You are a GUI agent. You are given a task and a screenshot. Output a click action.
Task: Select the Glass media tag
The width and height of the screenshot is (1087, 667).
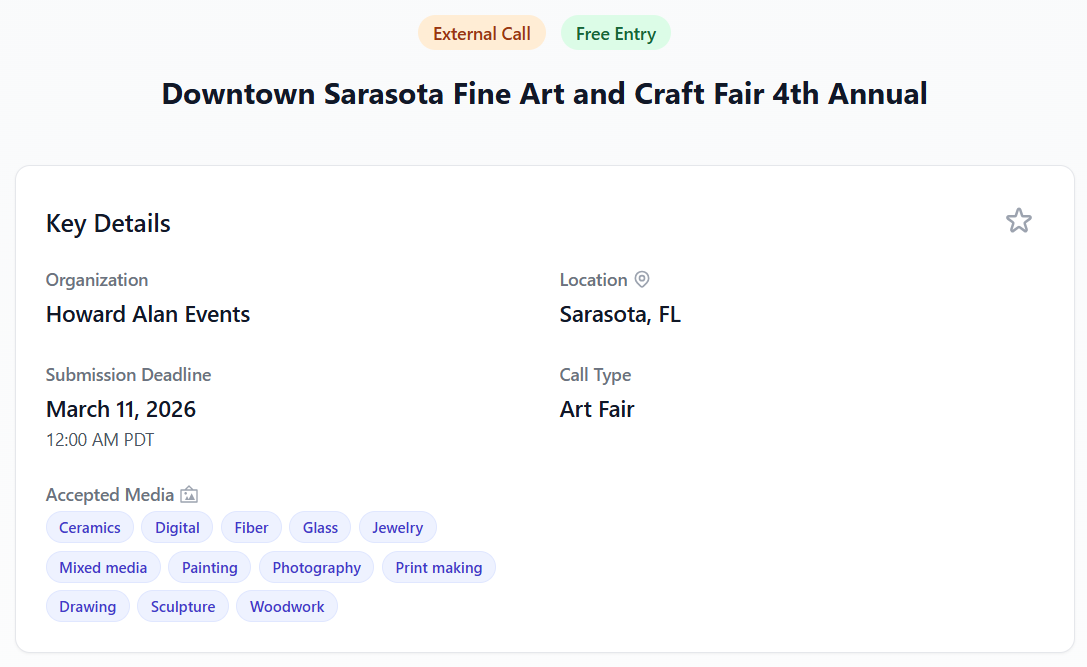(x=319, y=527)
